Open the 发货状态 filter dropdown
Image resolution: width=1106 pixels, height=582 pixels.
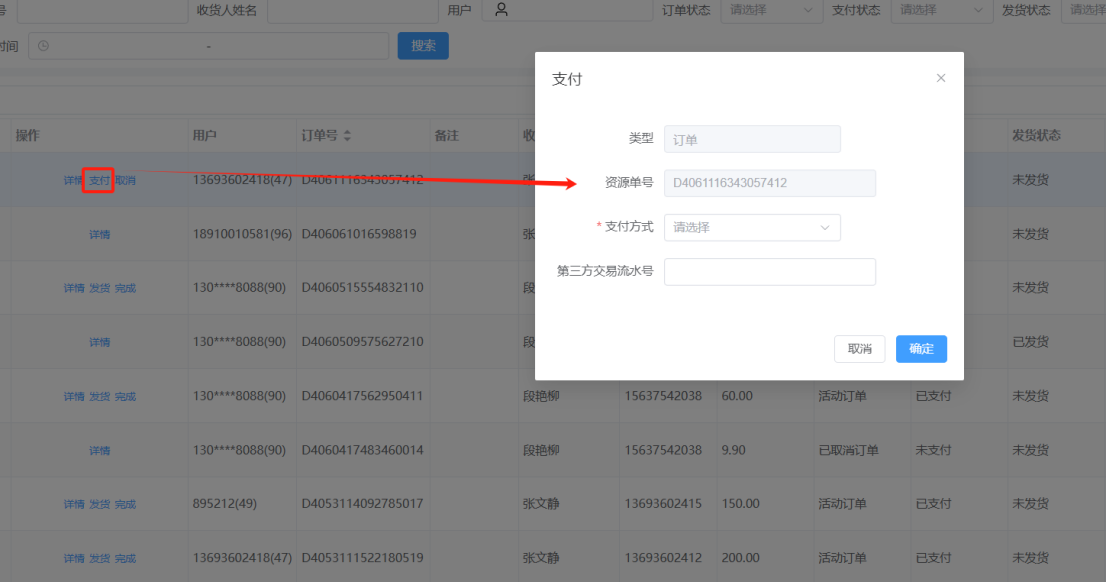point(1085,10)
